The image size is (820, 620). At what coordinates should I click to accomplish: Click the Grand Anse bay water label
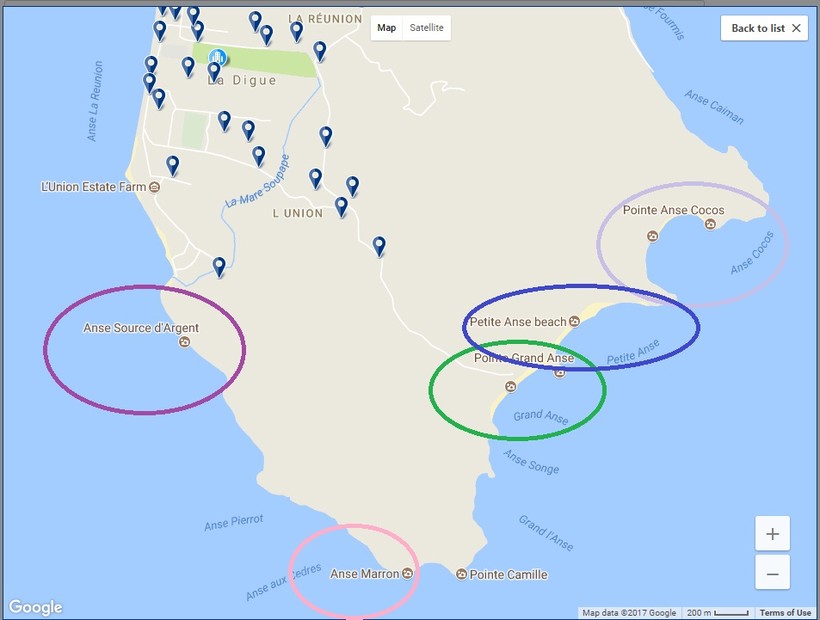[x=540, y=417]
